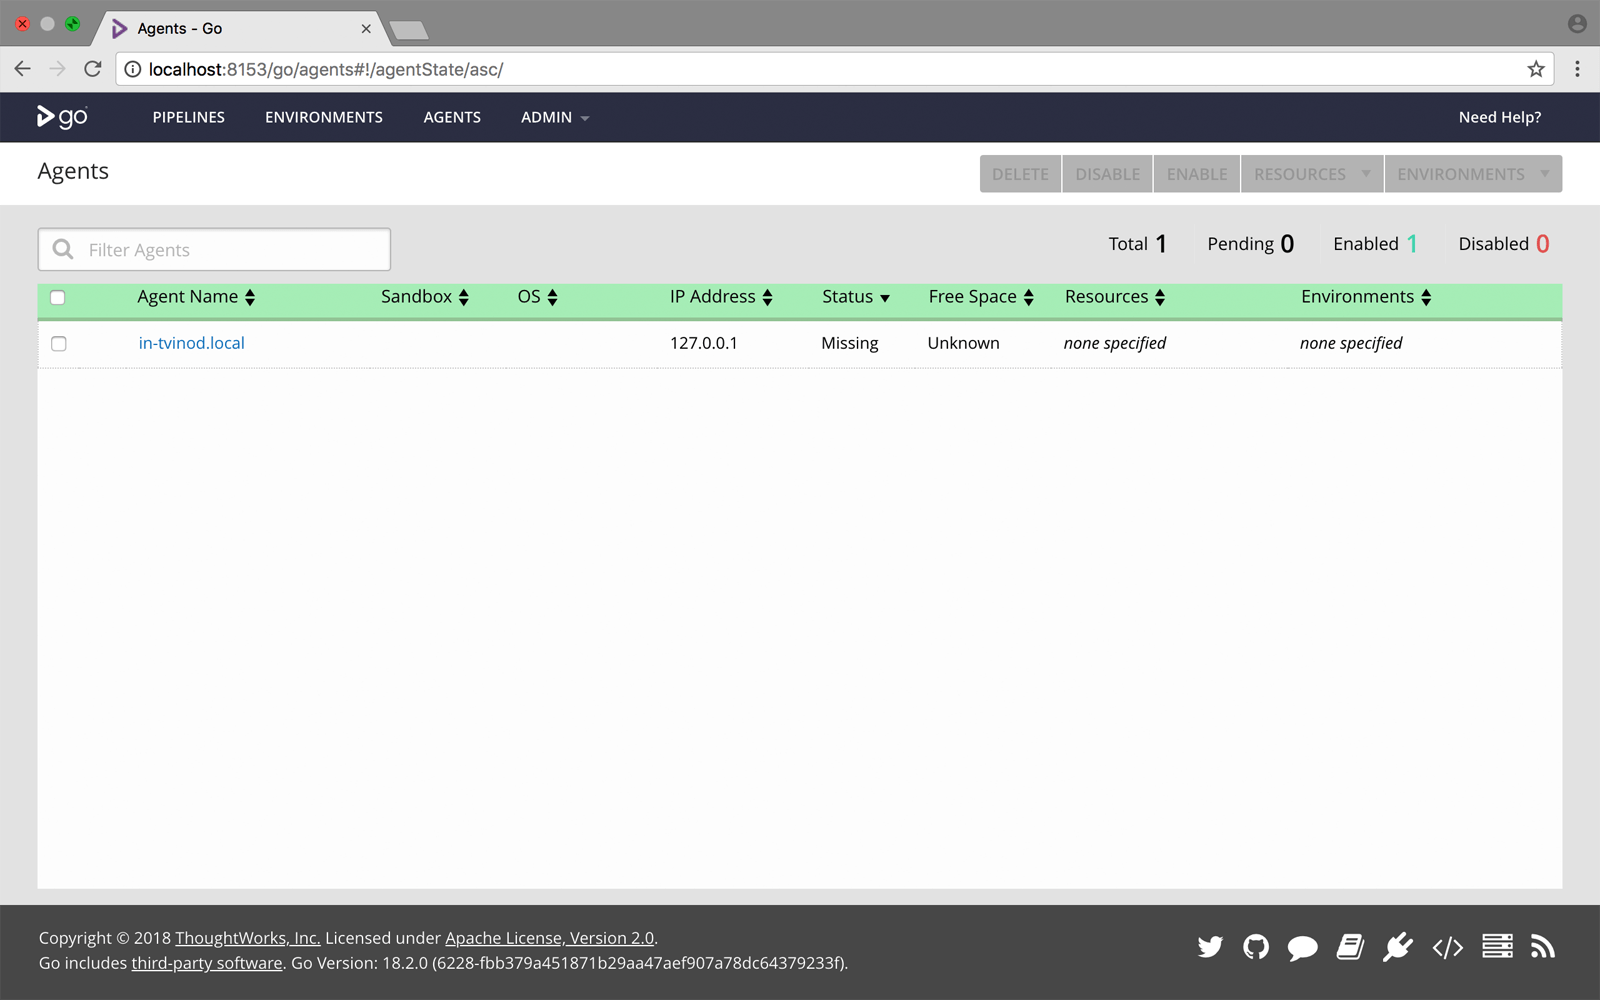The height and width of the screenshot is (1000, 1600).
Task: Open a new browser tab
Action: click(x=409, y=30)
